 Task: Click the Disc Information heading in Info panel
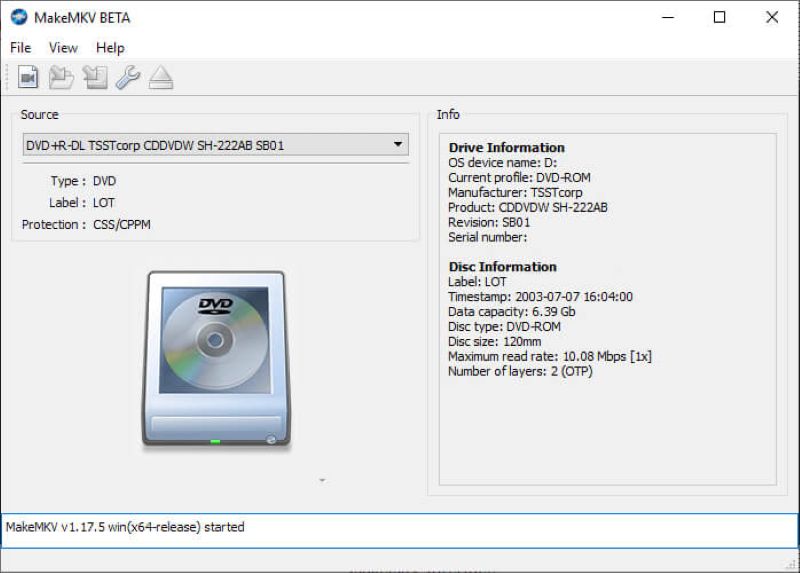[x=502, y=267]
